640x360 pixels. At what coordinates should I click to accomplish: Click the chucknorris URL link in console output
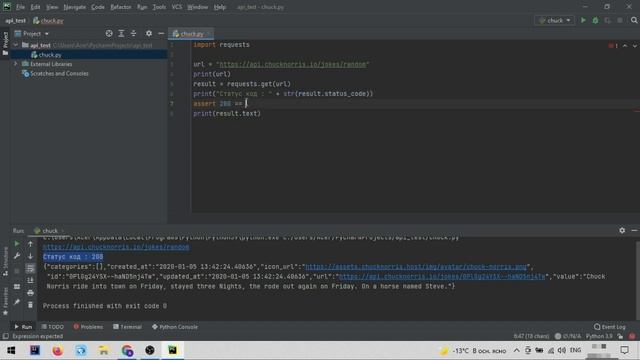click(116, 247)
